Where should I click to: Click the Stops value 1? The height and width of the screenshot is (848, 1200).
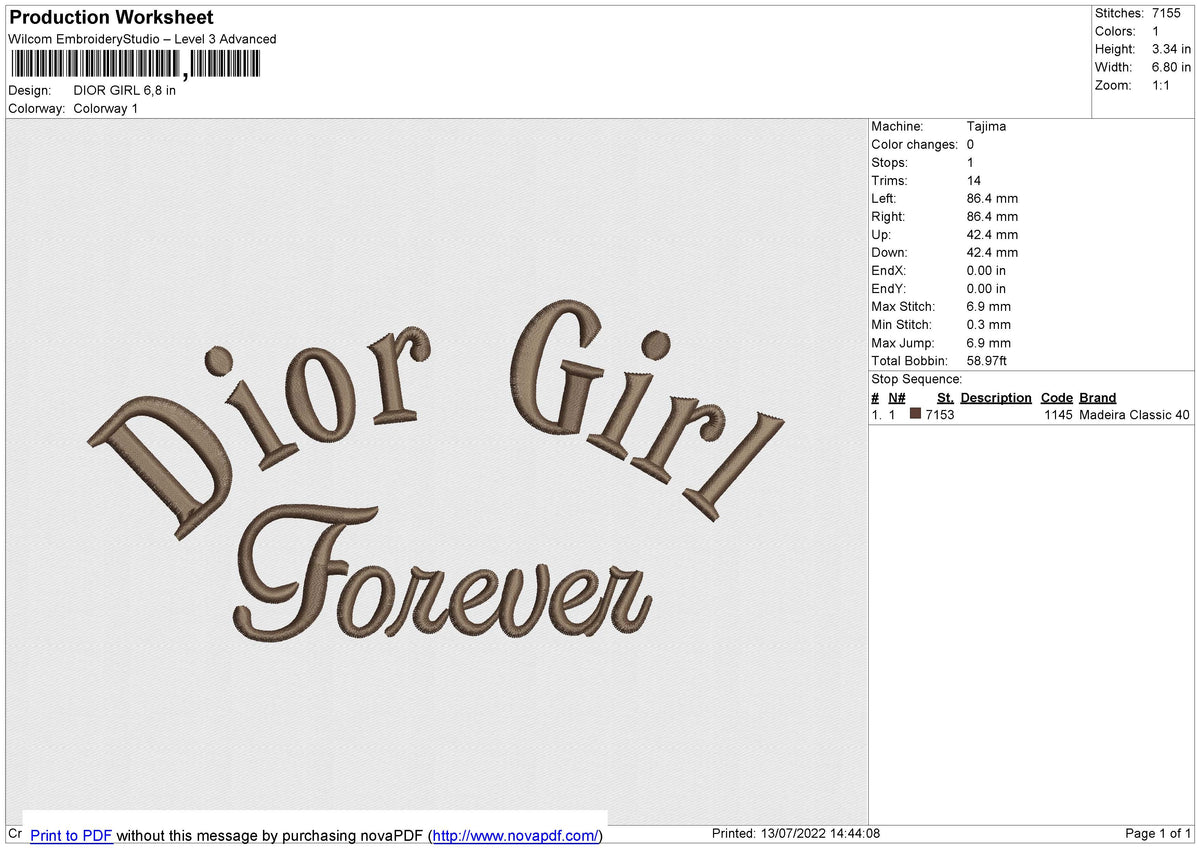click(971, 162)
